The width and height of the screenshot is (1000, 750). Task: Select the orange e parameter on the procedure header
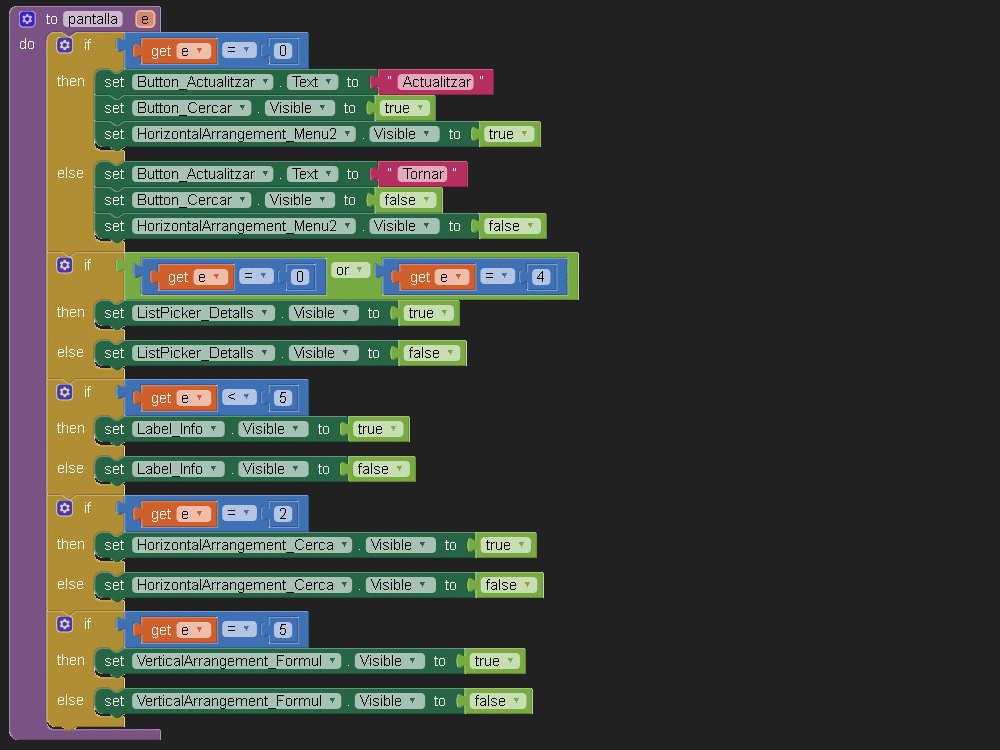tap(145, 19)
